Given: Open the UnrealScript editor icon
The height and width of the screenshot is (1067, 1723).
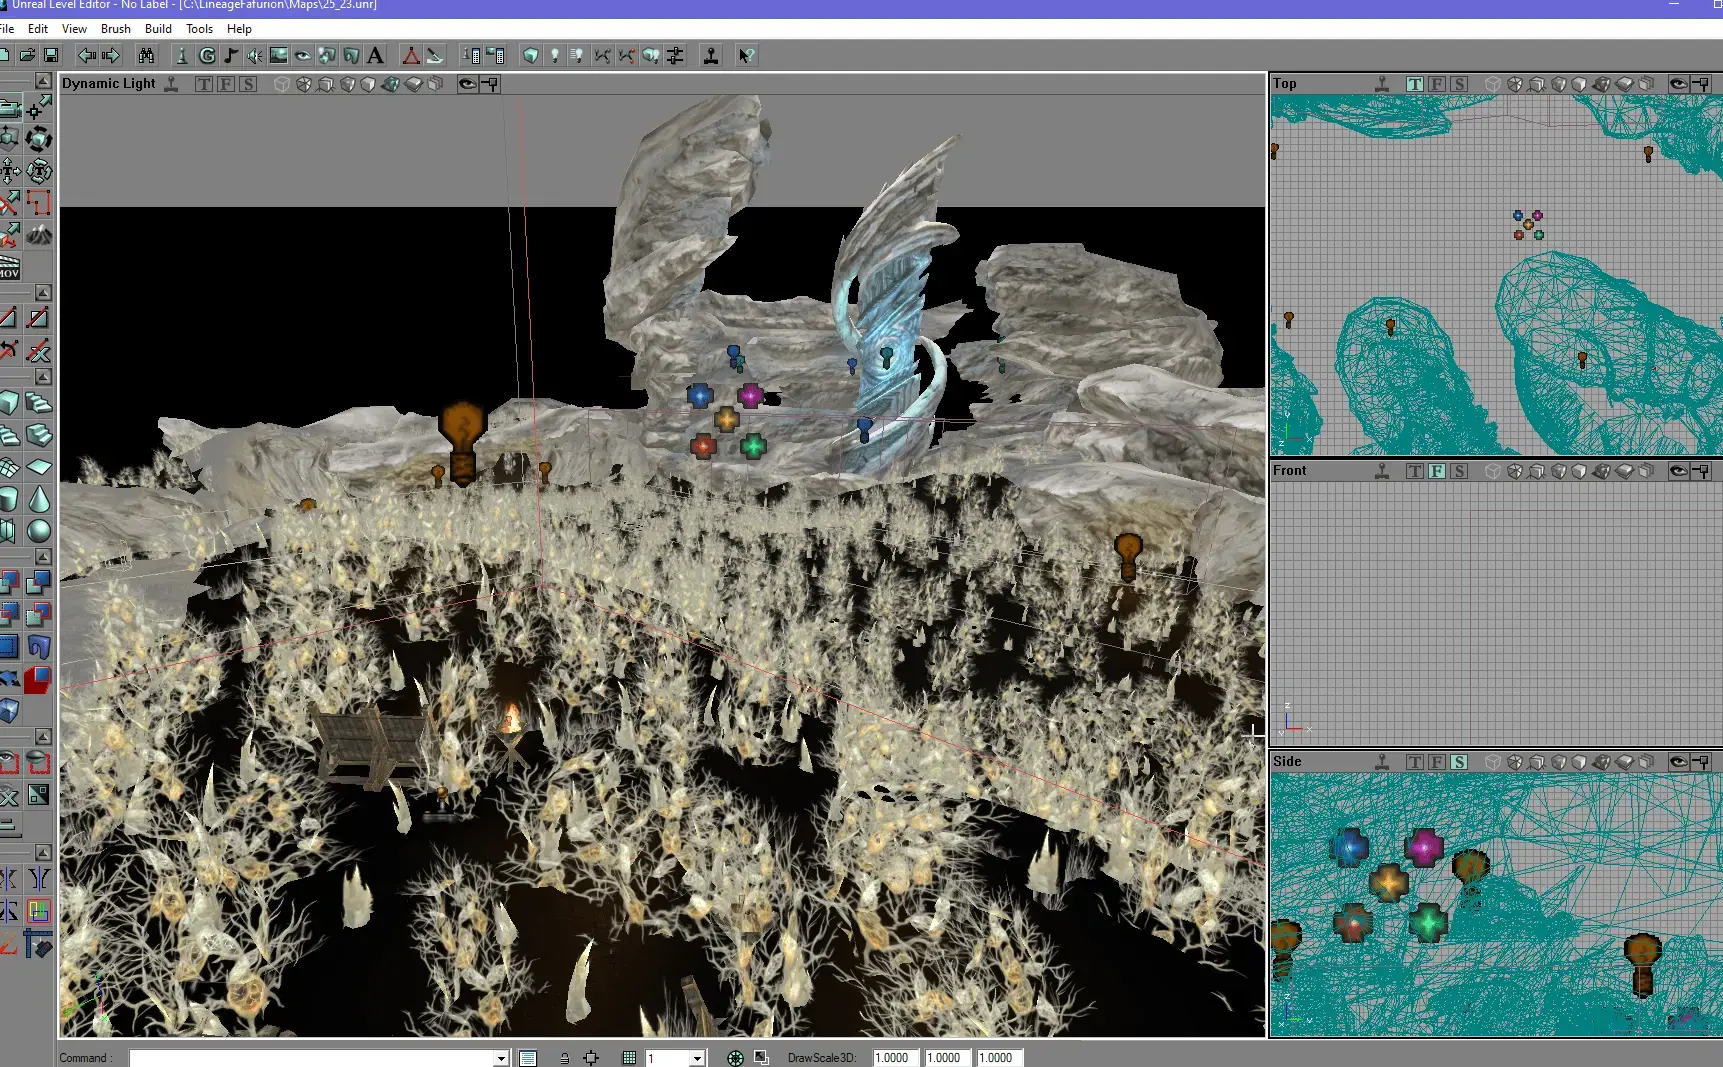Looking at the screenshot, I should (435, 55).
